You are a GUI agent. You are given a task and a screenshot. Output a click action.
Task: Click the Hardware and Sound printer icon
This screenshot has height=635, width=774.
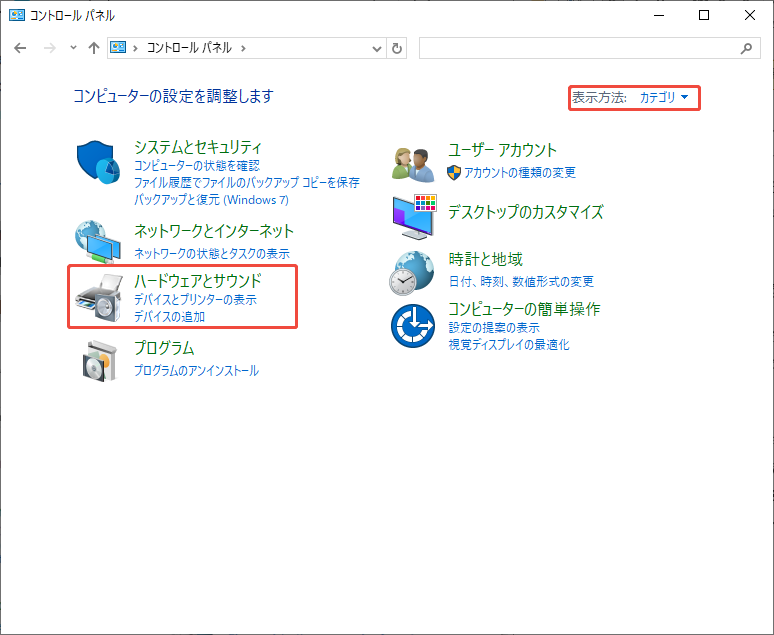(99, 299)
